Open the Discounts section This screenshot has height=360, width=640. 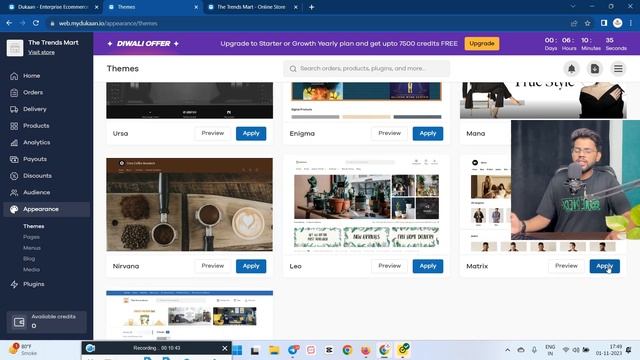click(x=37, y=176)
